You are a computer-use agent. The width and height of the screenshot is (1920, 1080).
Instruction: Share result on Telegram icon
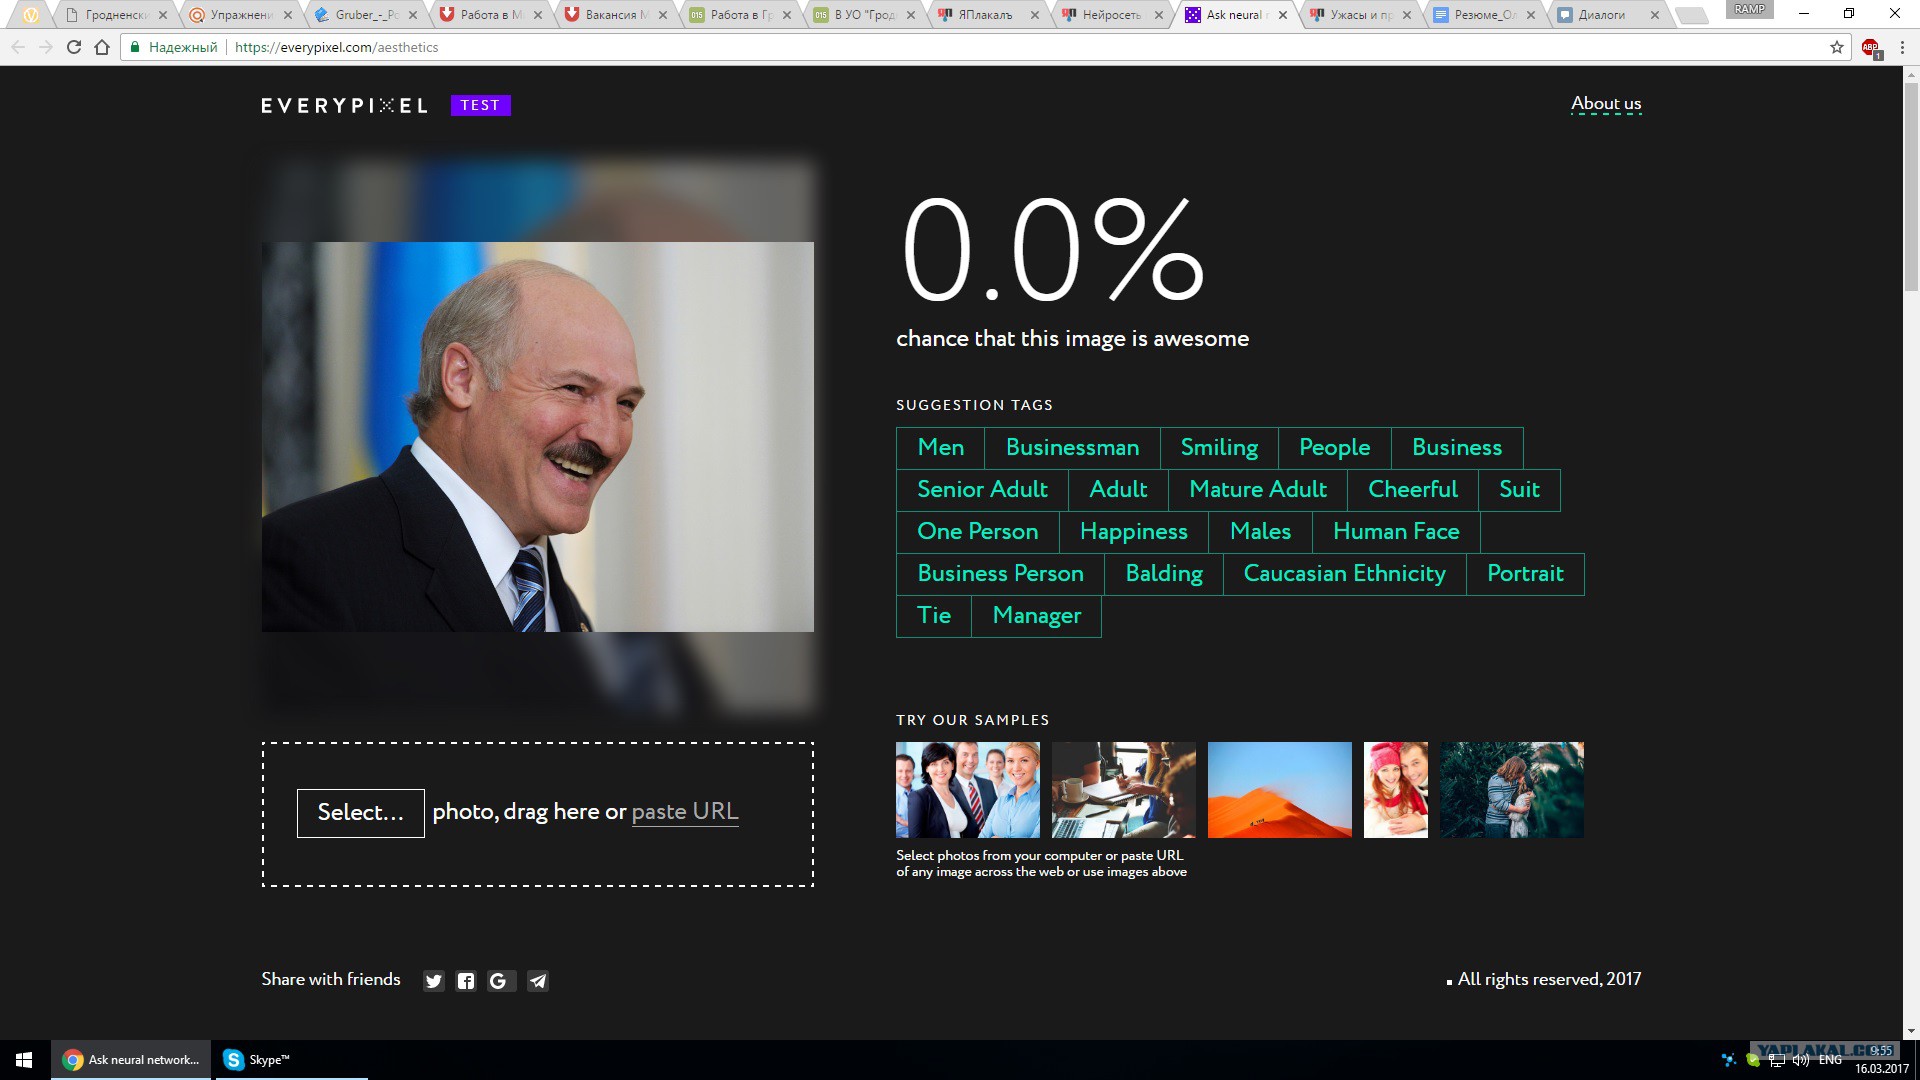[538, 981]
